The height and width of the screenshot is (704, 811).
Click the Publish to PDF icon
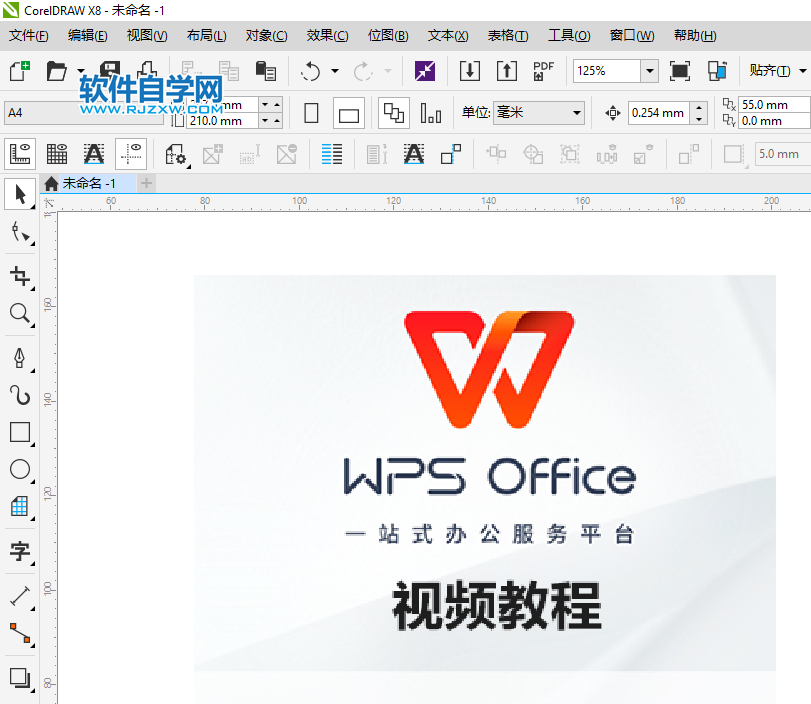pyautogui.click(x=543, y=71)
